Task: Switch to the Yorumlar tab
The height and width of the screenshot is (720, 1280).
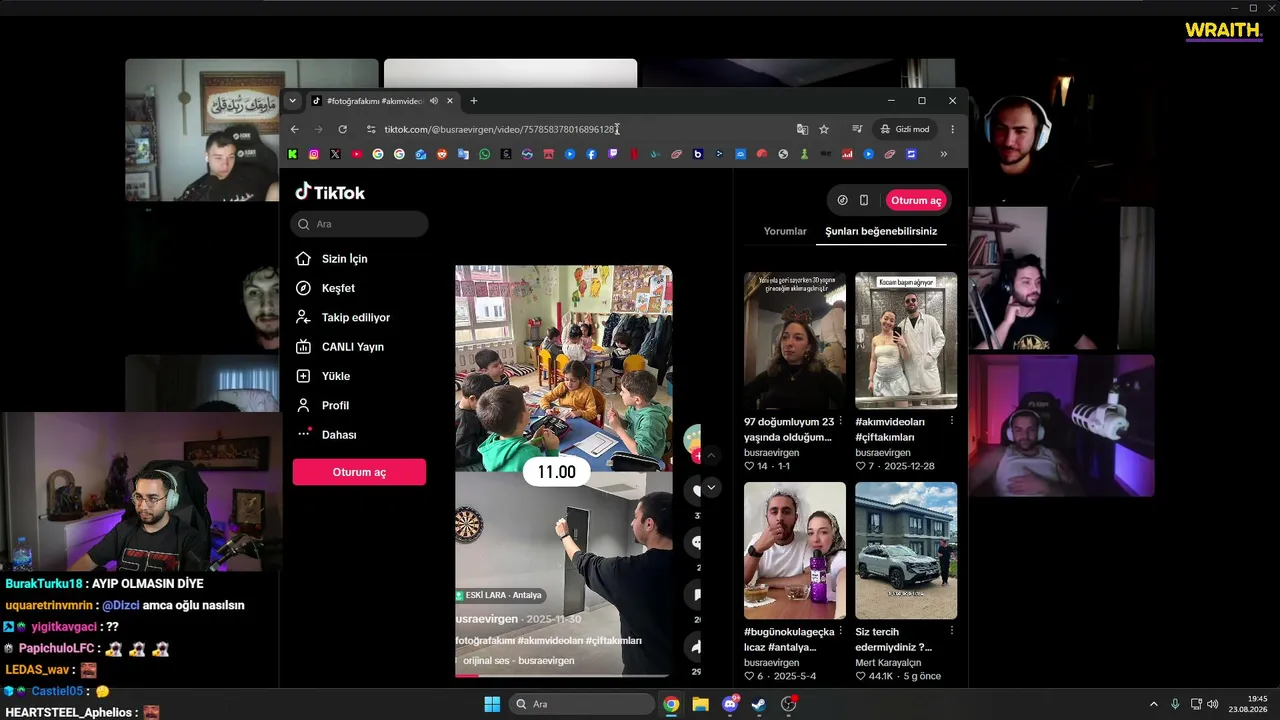Action: [x=785, y=231]
